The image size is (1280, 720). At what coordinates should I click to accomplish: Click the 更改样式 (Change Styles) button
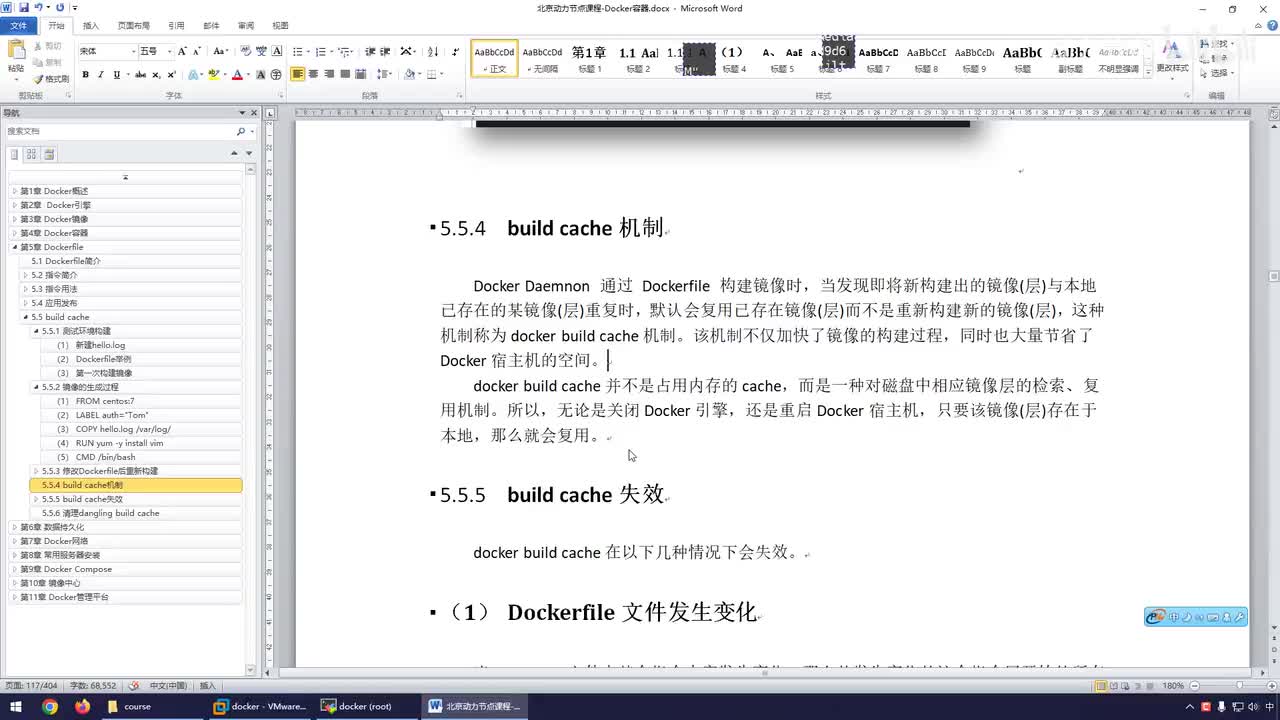point(1172,59)
